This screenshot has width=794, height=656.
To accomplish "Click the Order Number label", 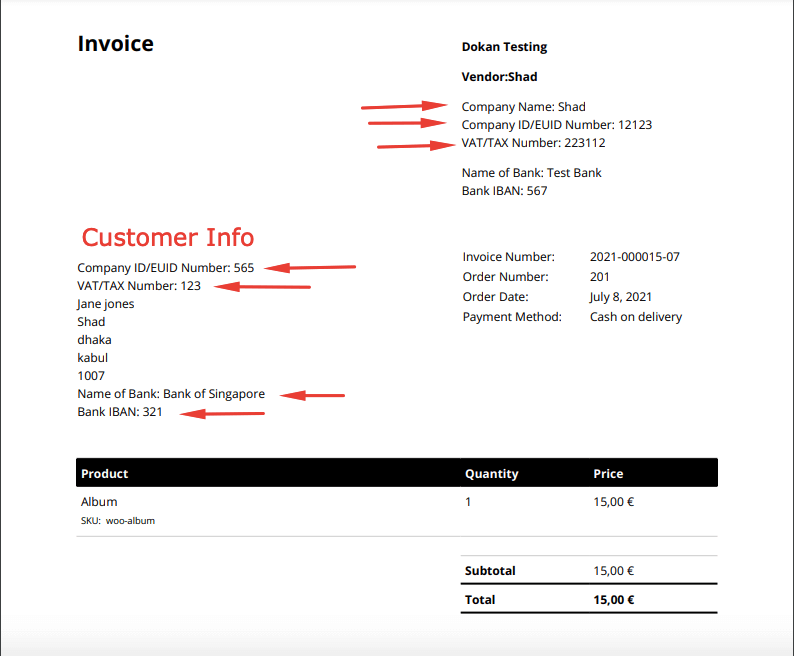I will [x=505, y=277].
